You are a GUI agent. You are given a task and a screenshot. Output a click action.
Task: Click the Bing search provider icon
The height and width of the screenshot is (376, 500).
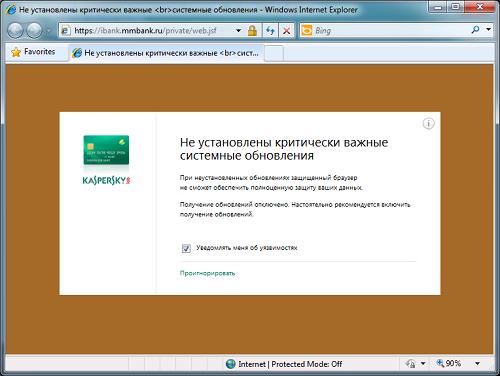306,31
